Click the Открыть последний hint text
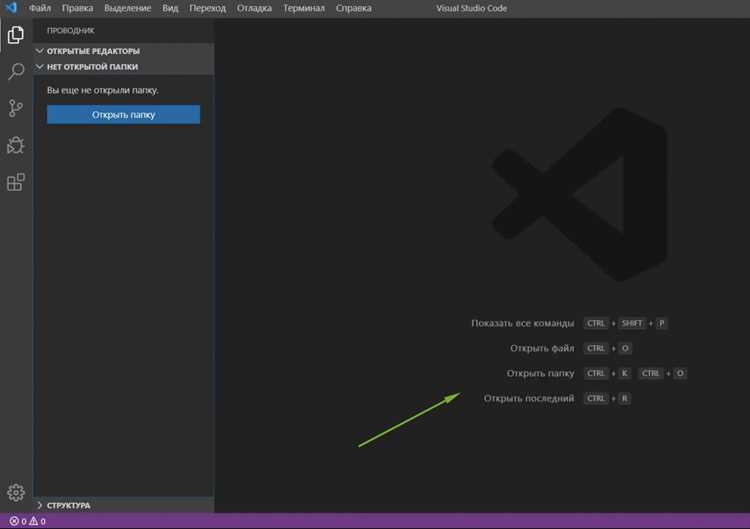750x529 pixels. [529, 398]
